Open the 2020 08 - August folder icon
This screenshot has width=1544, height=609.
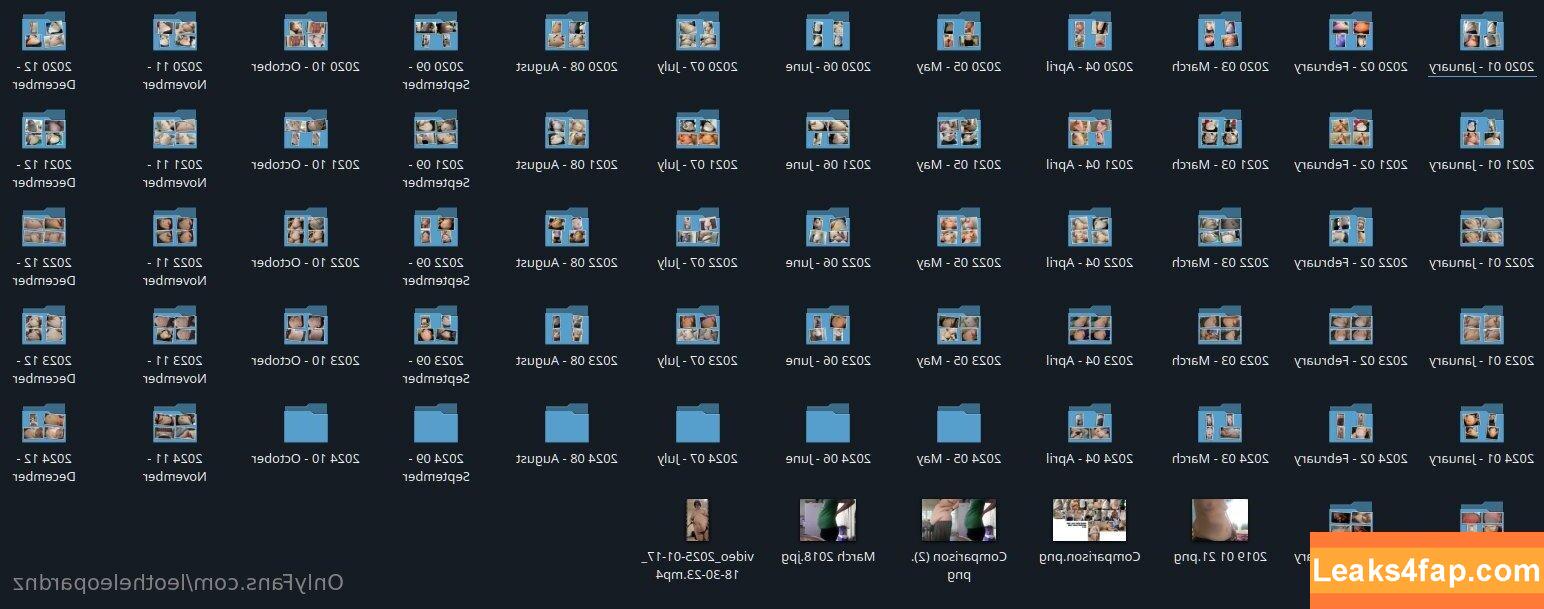point(567,32)
